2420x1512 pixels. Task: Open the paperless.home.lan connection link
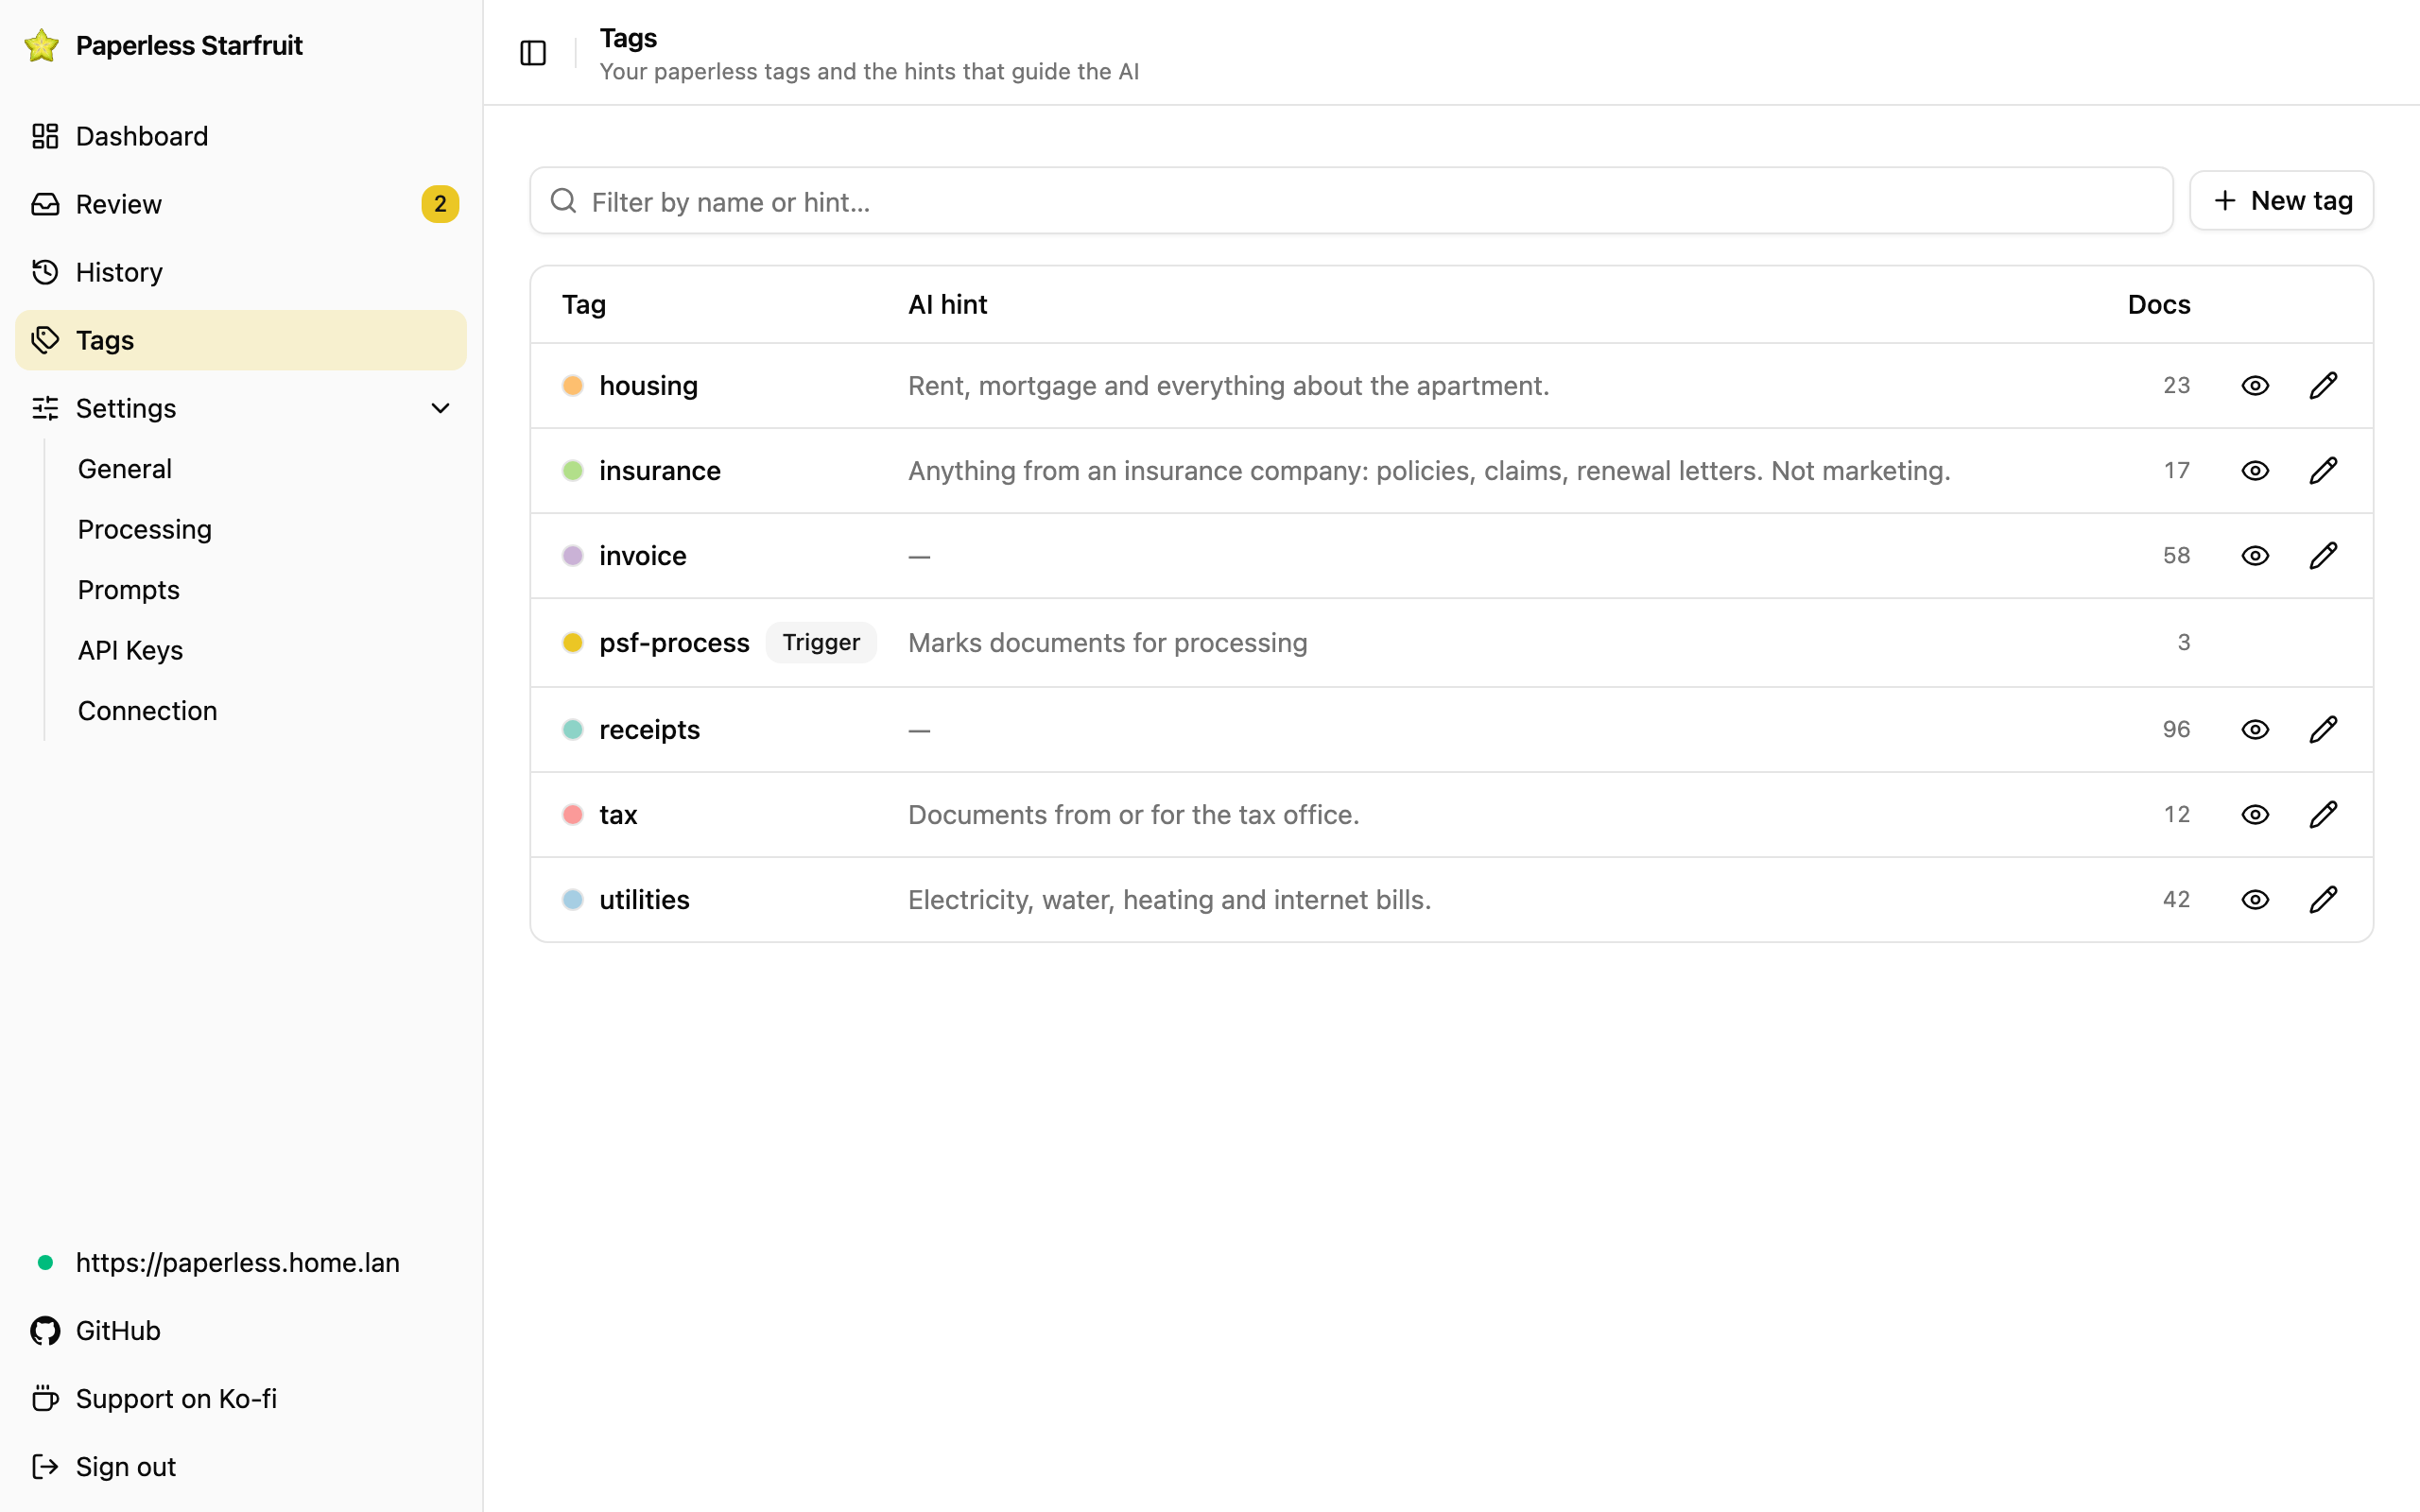(238, 1263)
